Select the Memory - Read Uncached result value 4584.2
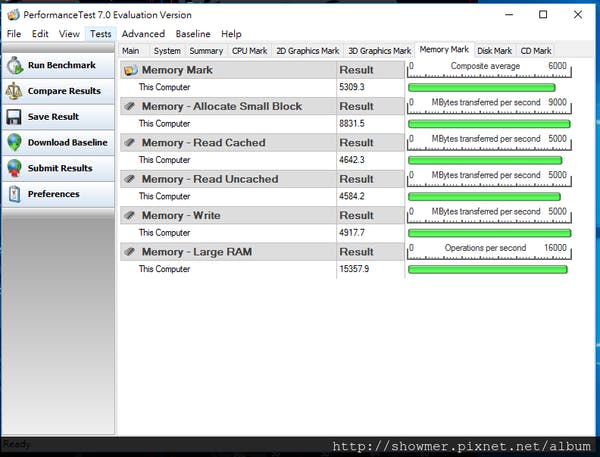Viewport: 600px width, 457px height. pyautogui.click(x=352, y=196)
